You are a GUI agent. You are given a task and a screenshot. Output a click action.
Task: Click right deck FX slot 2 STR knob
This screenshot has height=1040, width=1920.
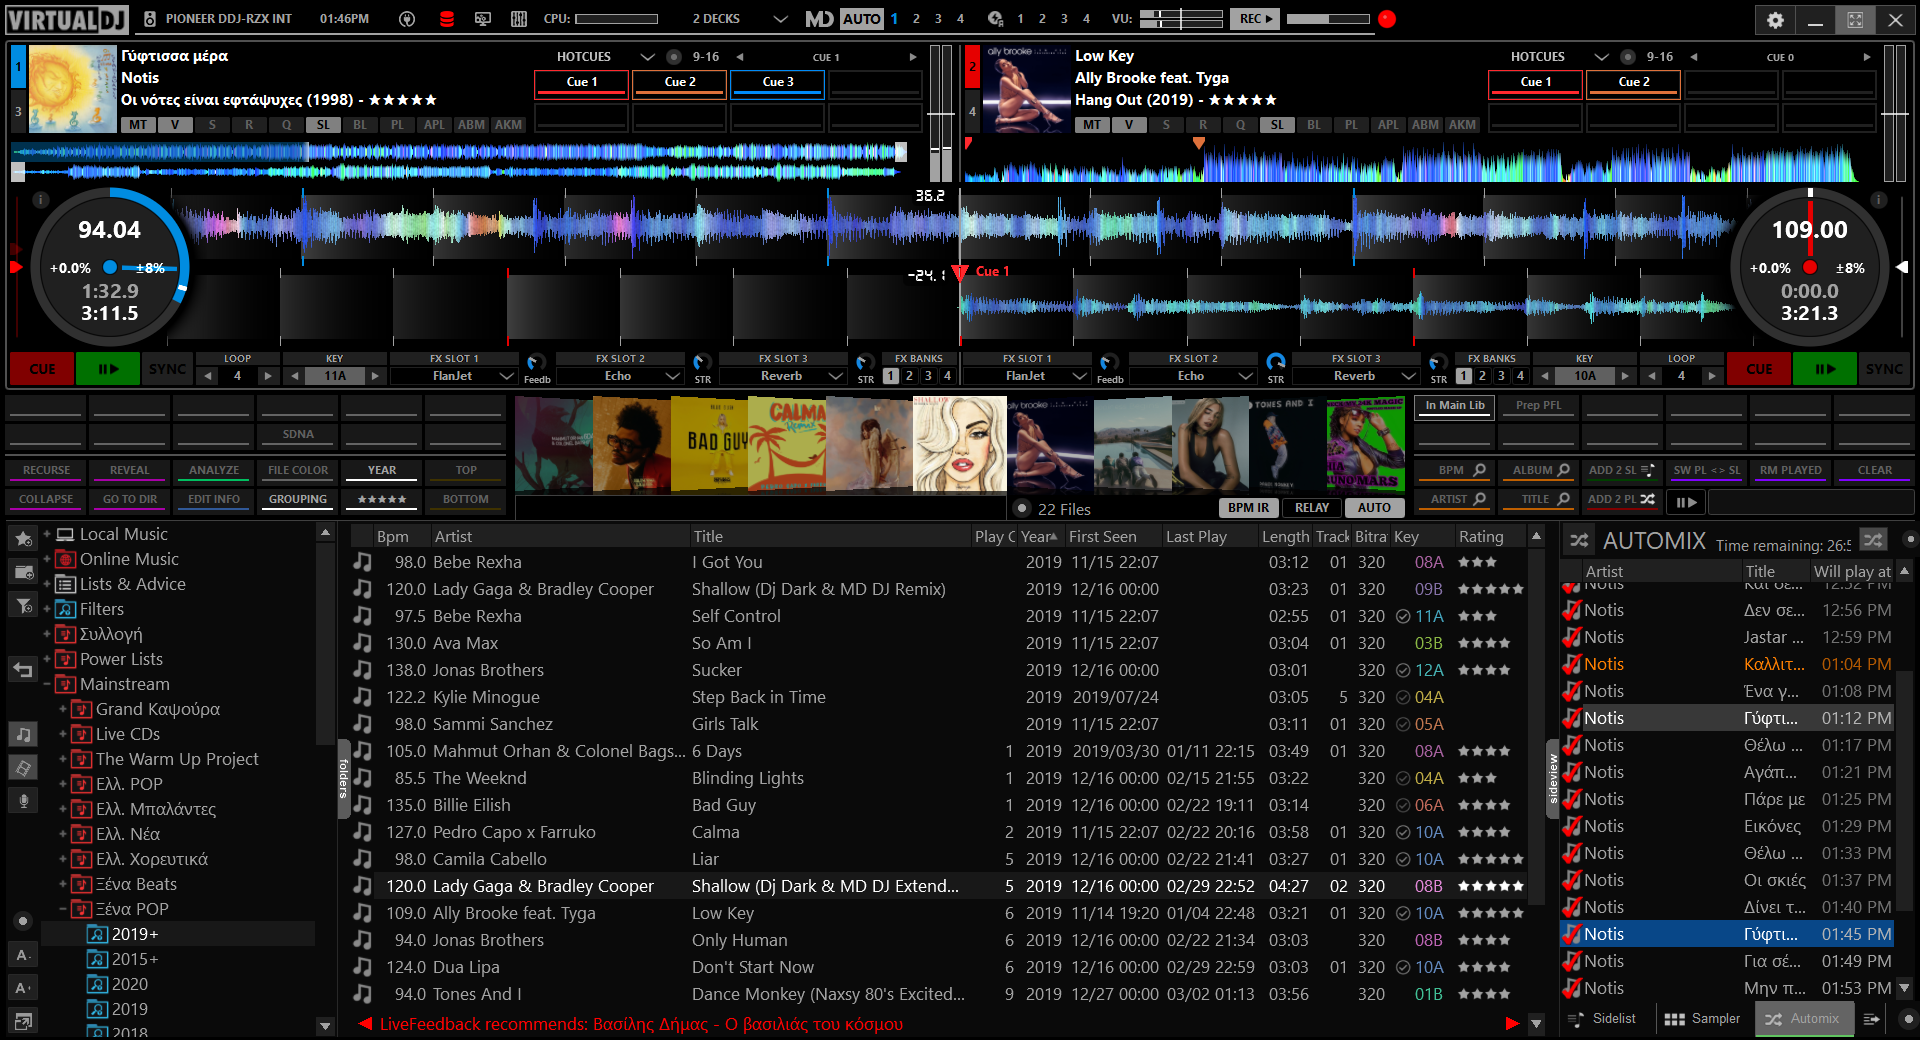(x=1275, y=362)
